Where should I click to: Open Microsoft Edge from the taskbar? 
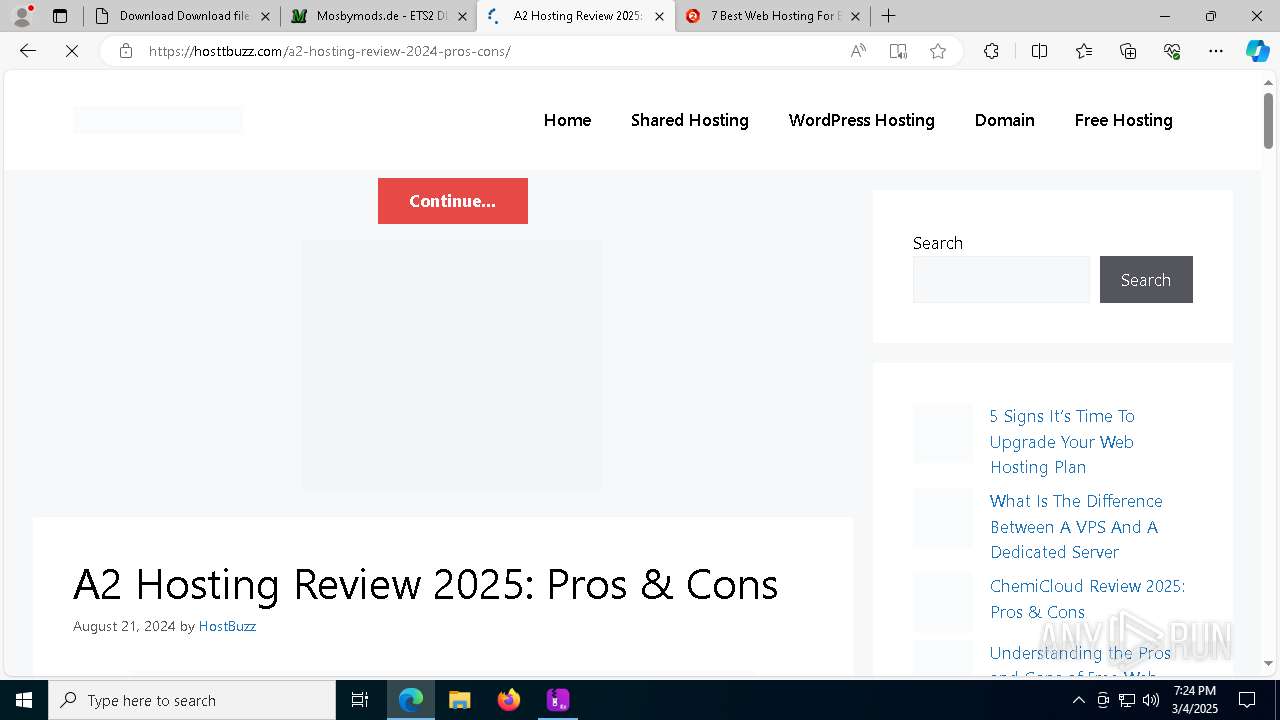pyautogui.click(x=411, y=700)
